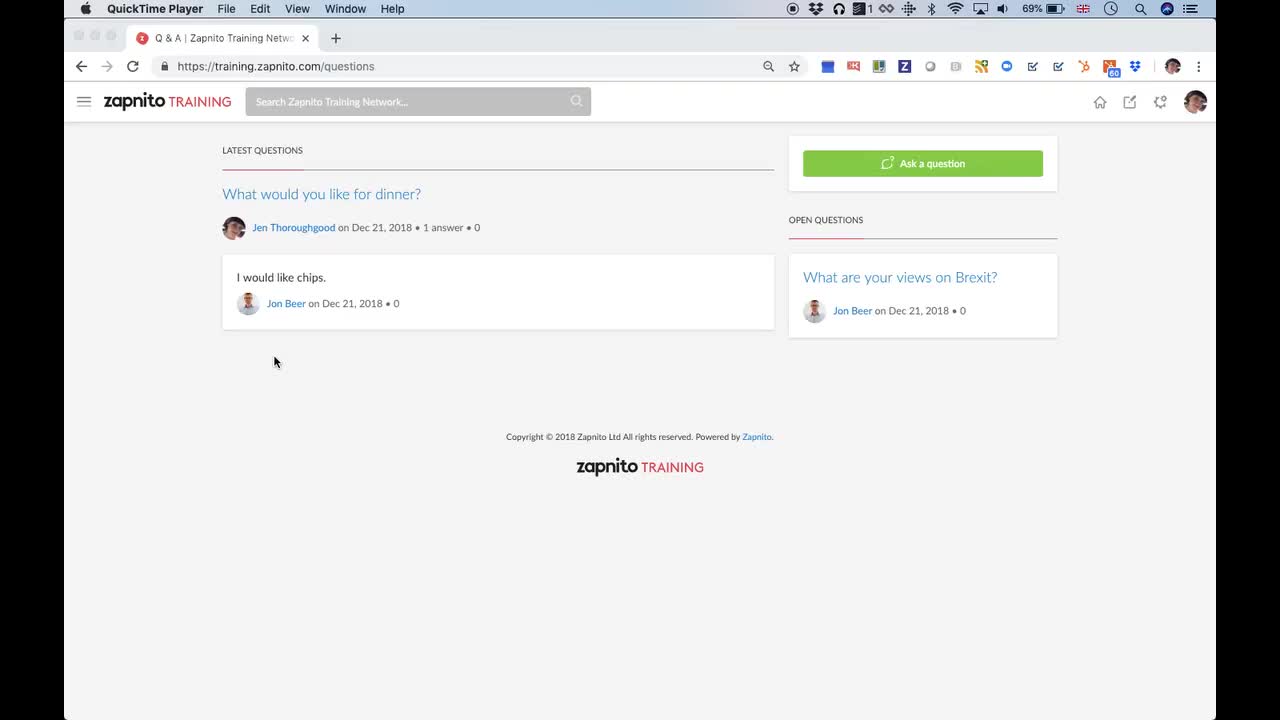
Task: Reload the page using browser refresh
Action: [133, 66]
